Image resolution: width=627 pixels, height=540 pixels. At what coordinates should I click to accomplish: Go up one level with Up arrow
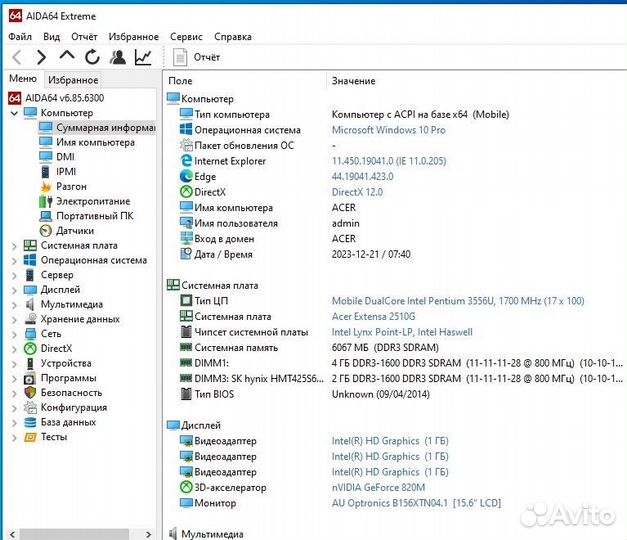[x=67, y=56]
